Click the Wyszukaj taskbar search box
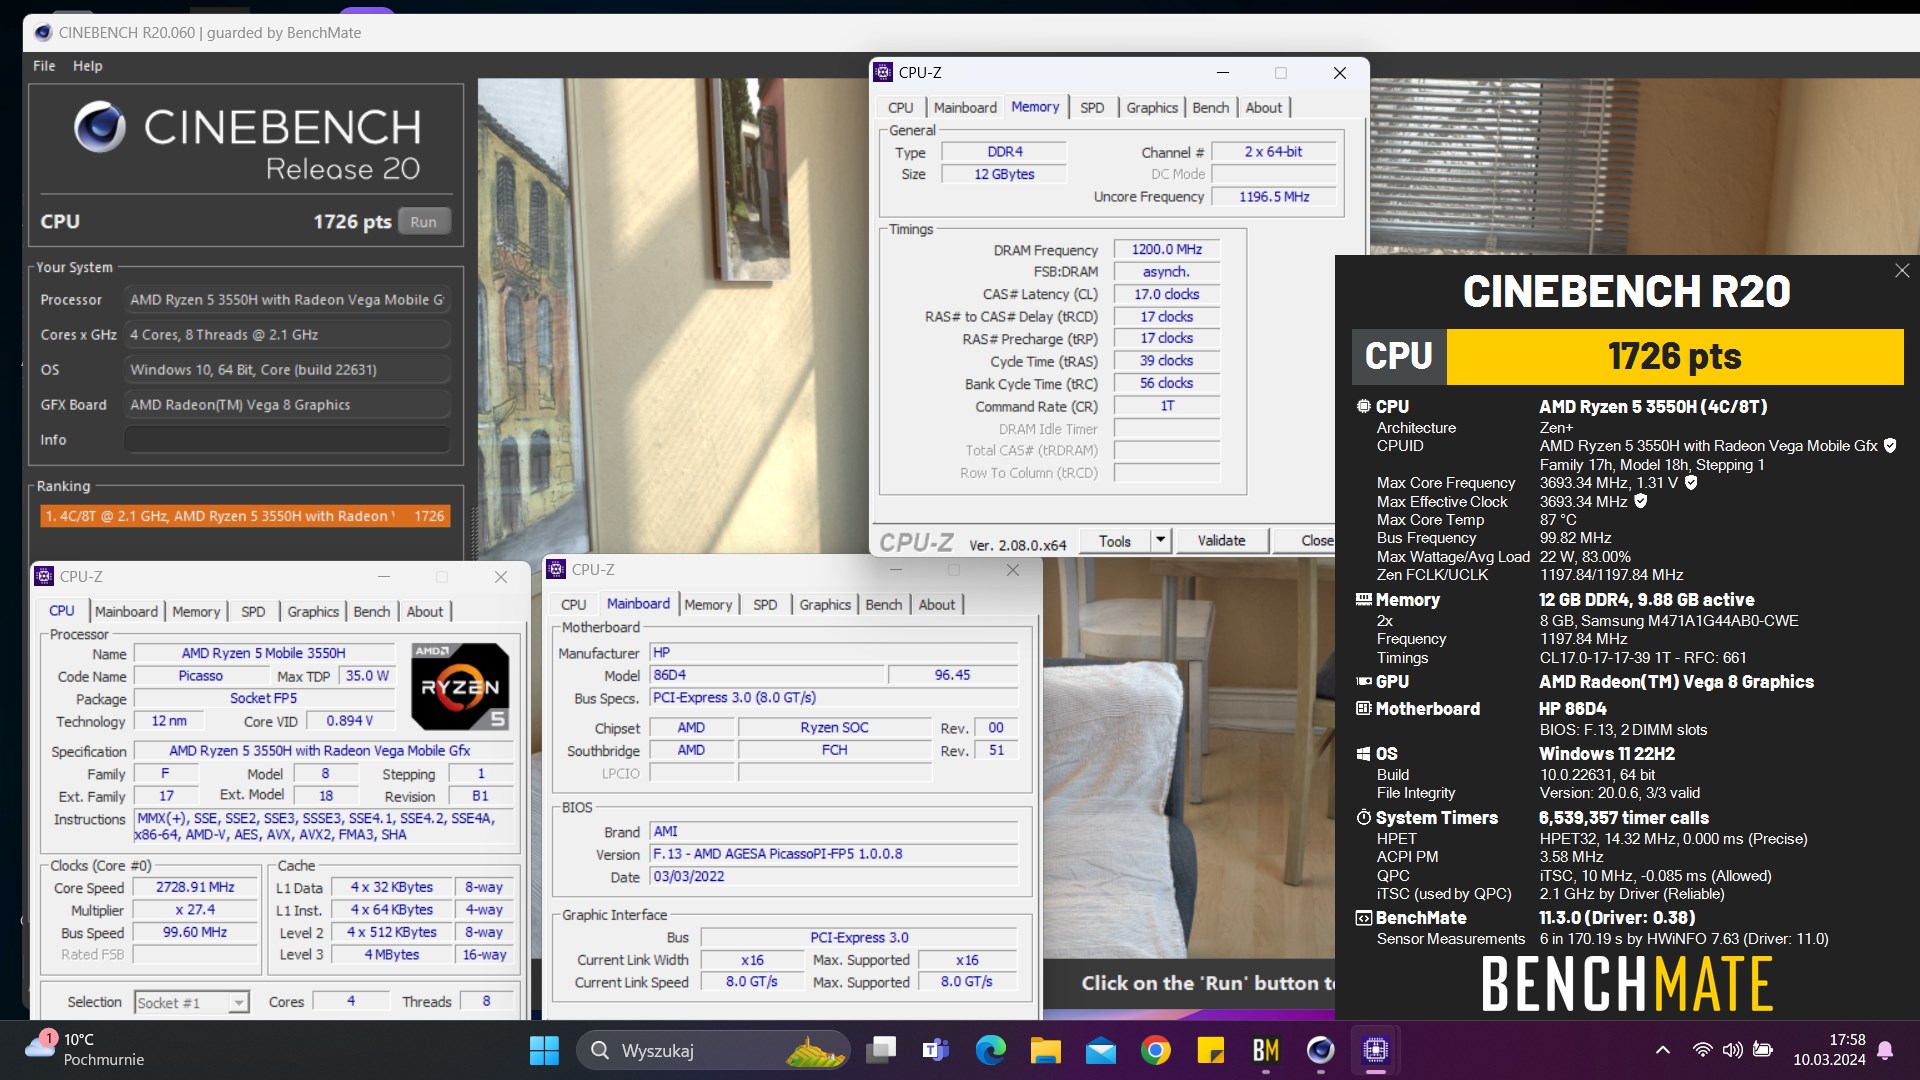Screen dimensions: 1920x1080 [713, 1050]
